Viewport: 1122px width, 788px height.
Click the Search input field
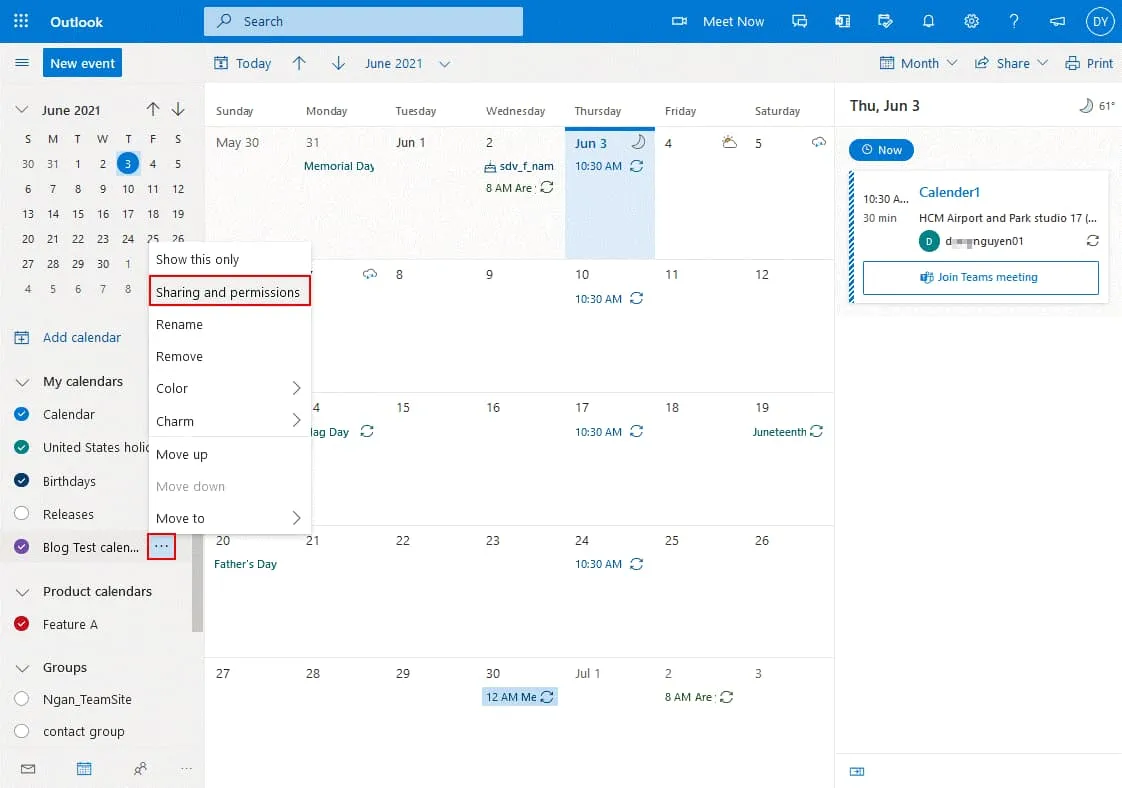(x=363, y=21)
